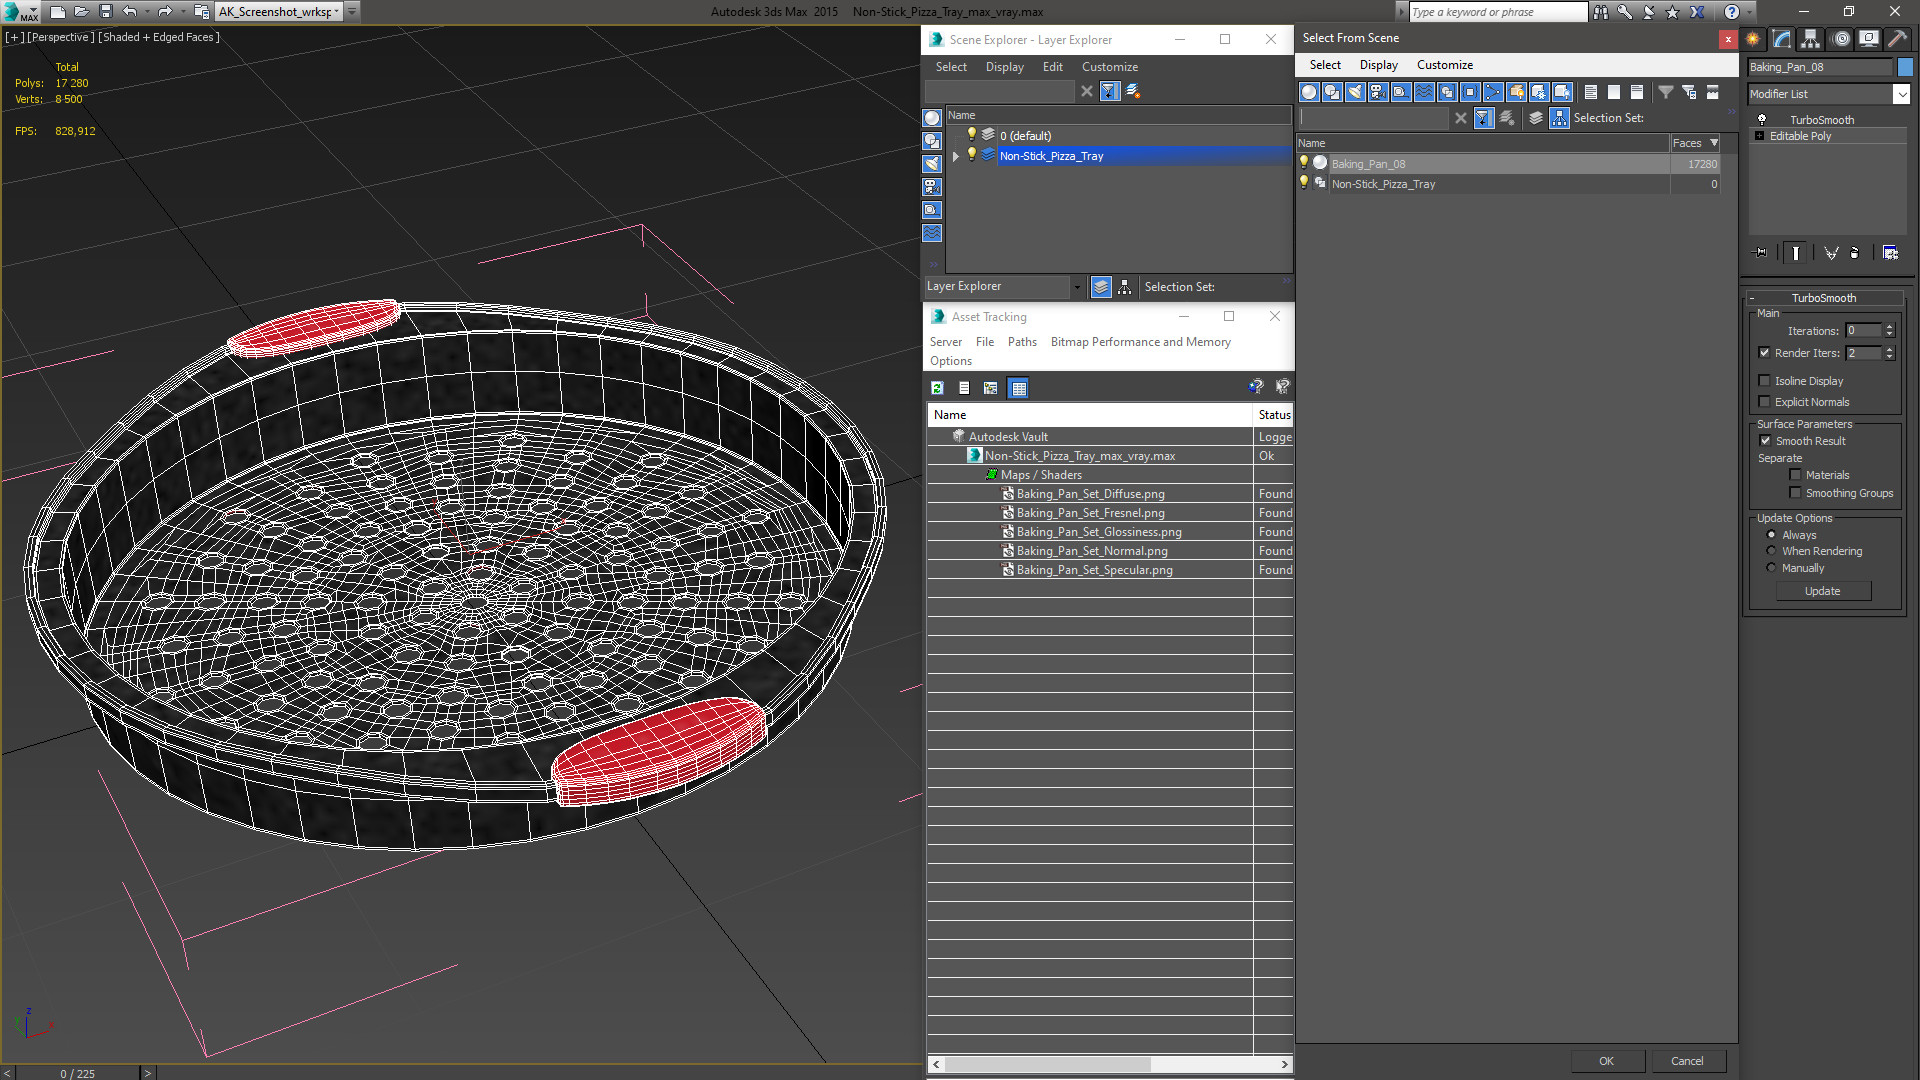Toggle Display Shapes filter in Select From Scene

pyautogui.click(x=1332, y=92)
